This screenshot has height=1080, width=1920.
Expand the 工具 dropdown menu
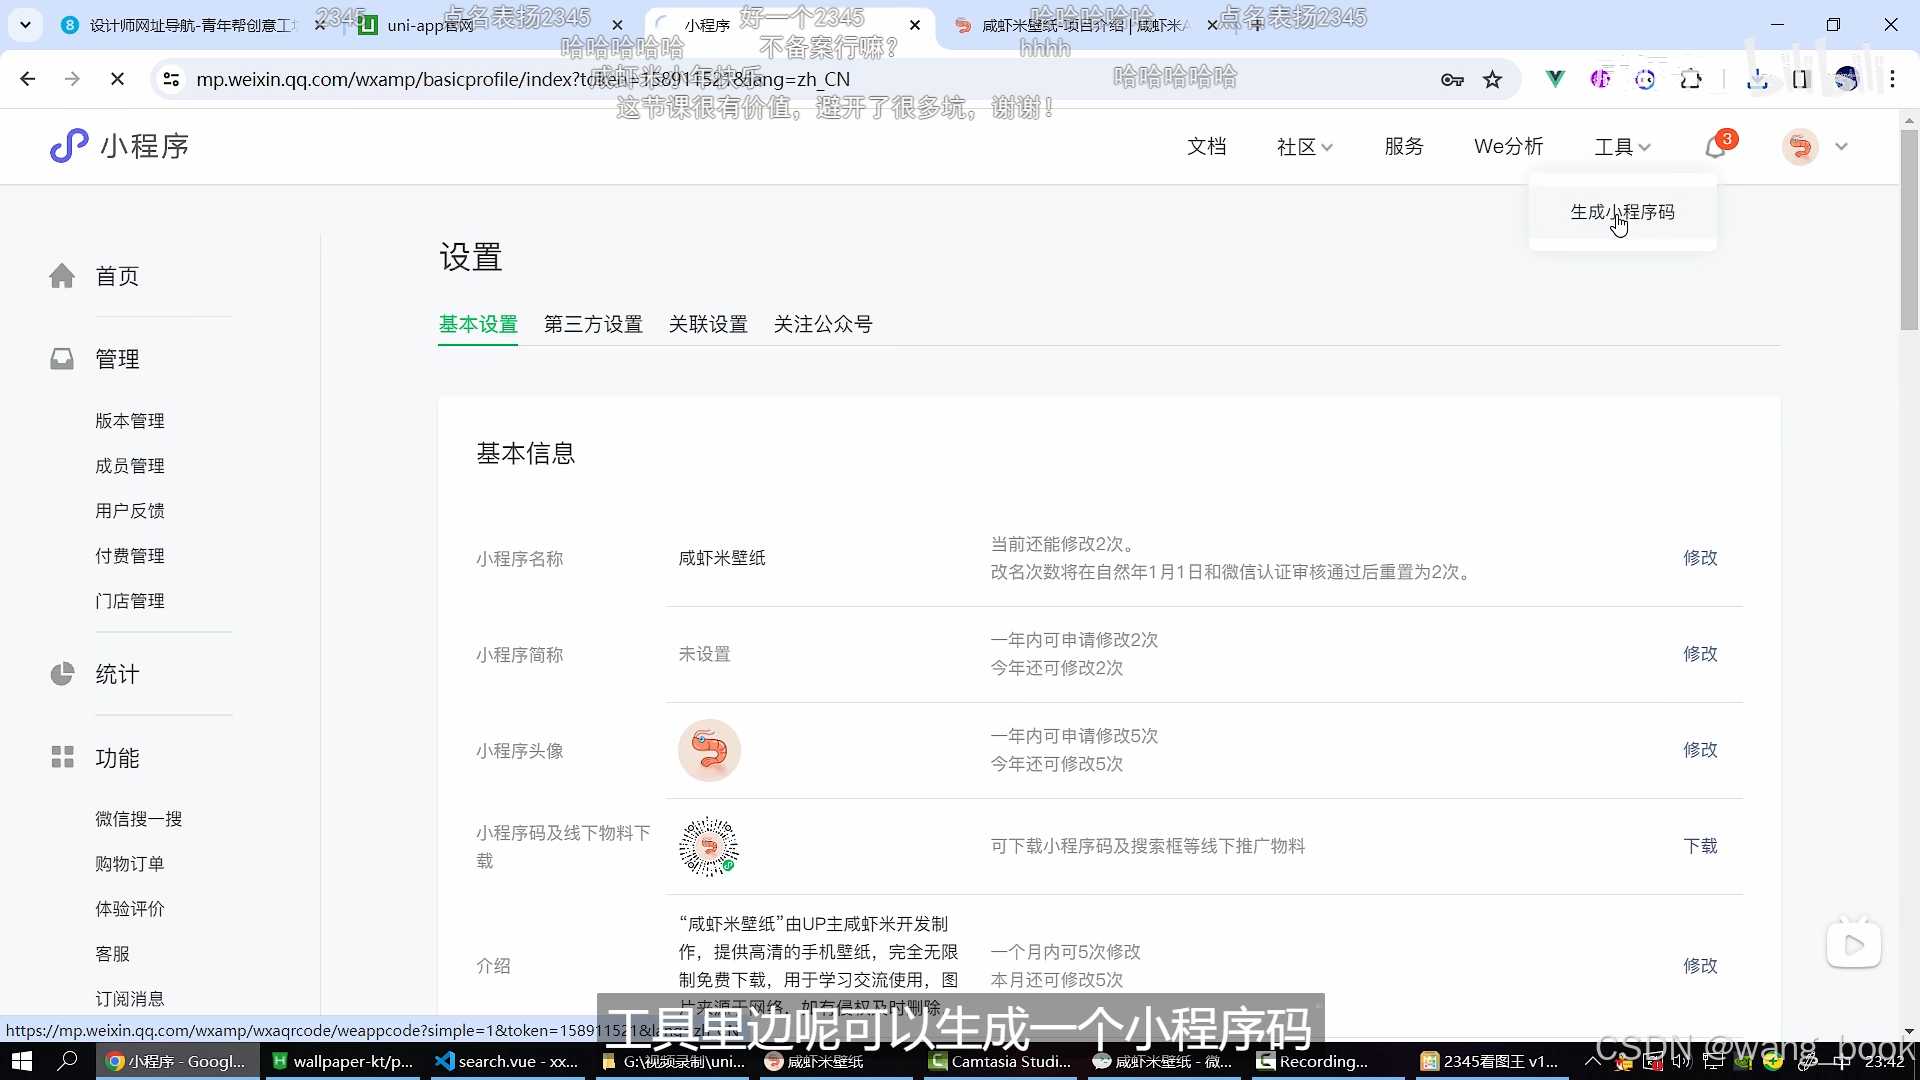1622,147
